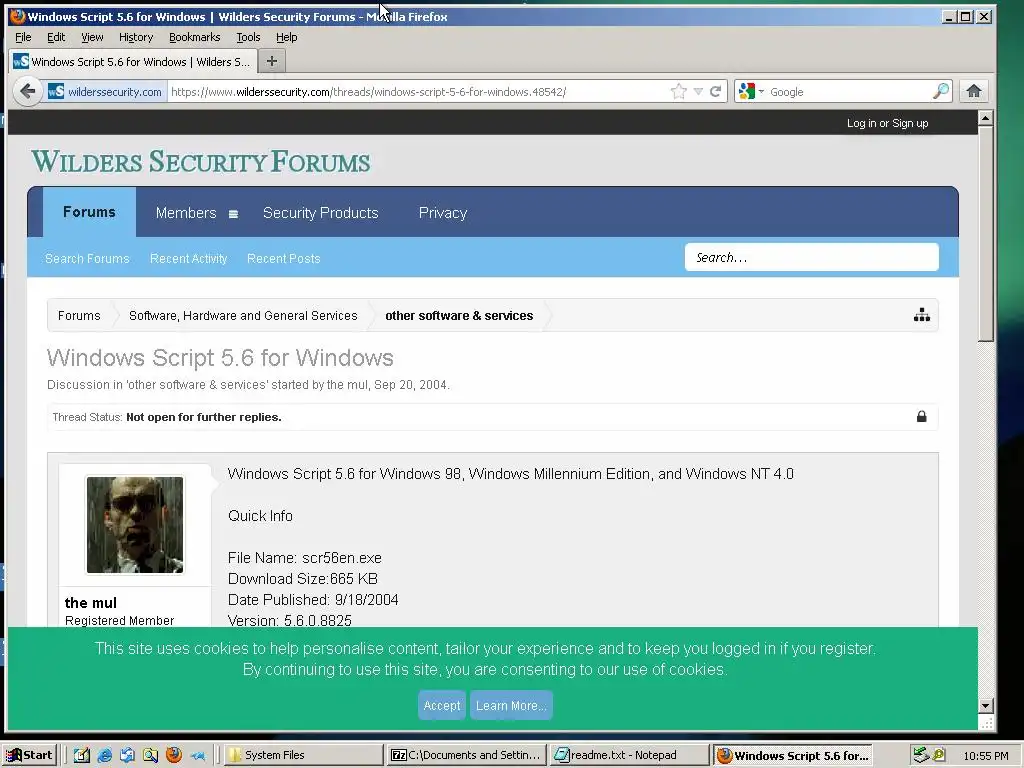The height and width of the screenshot is (768, 1024).
Task: Click the vertical scrollbar thumb
Action: (x=985, y=233)
